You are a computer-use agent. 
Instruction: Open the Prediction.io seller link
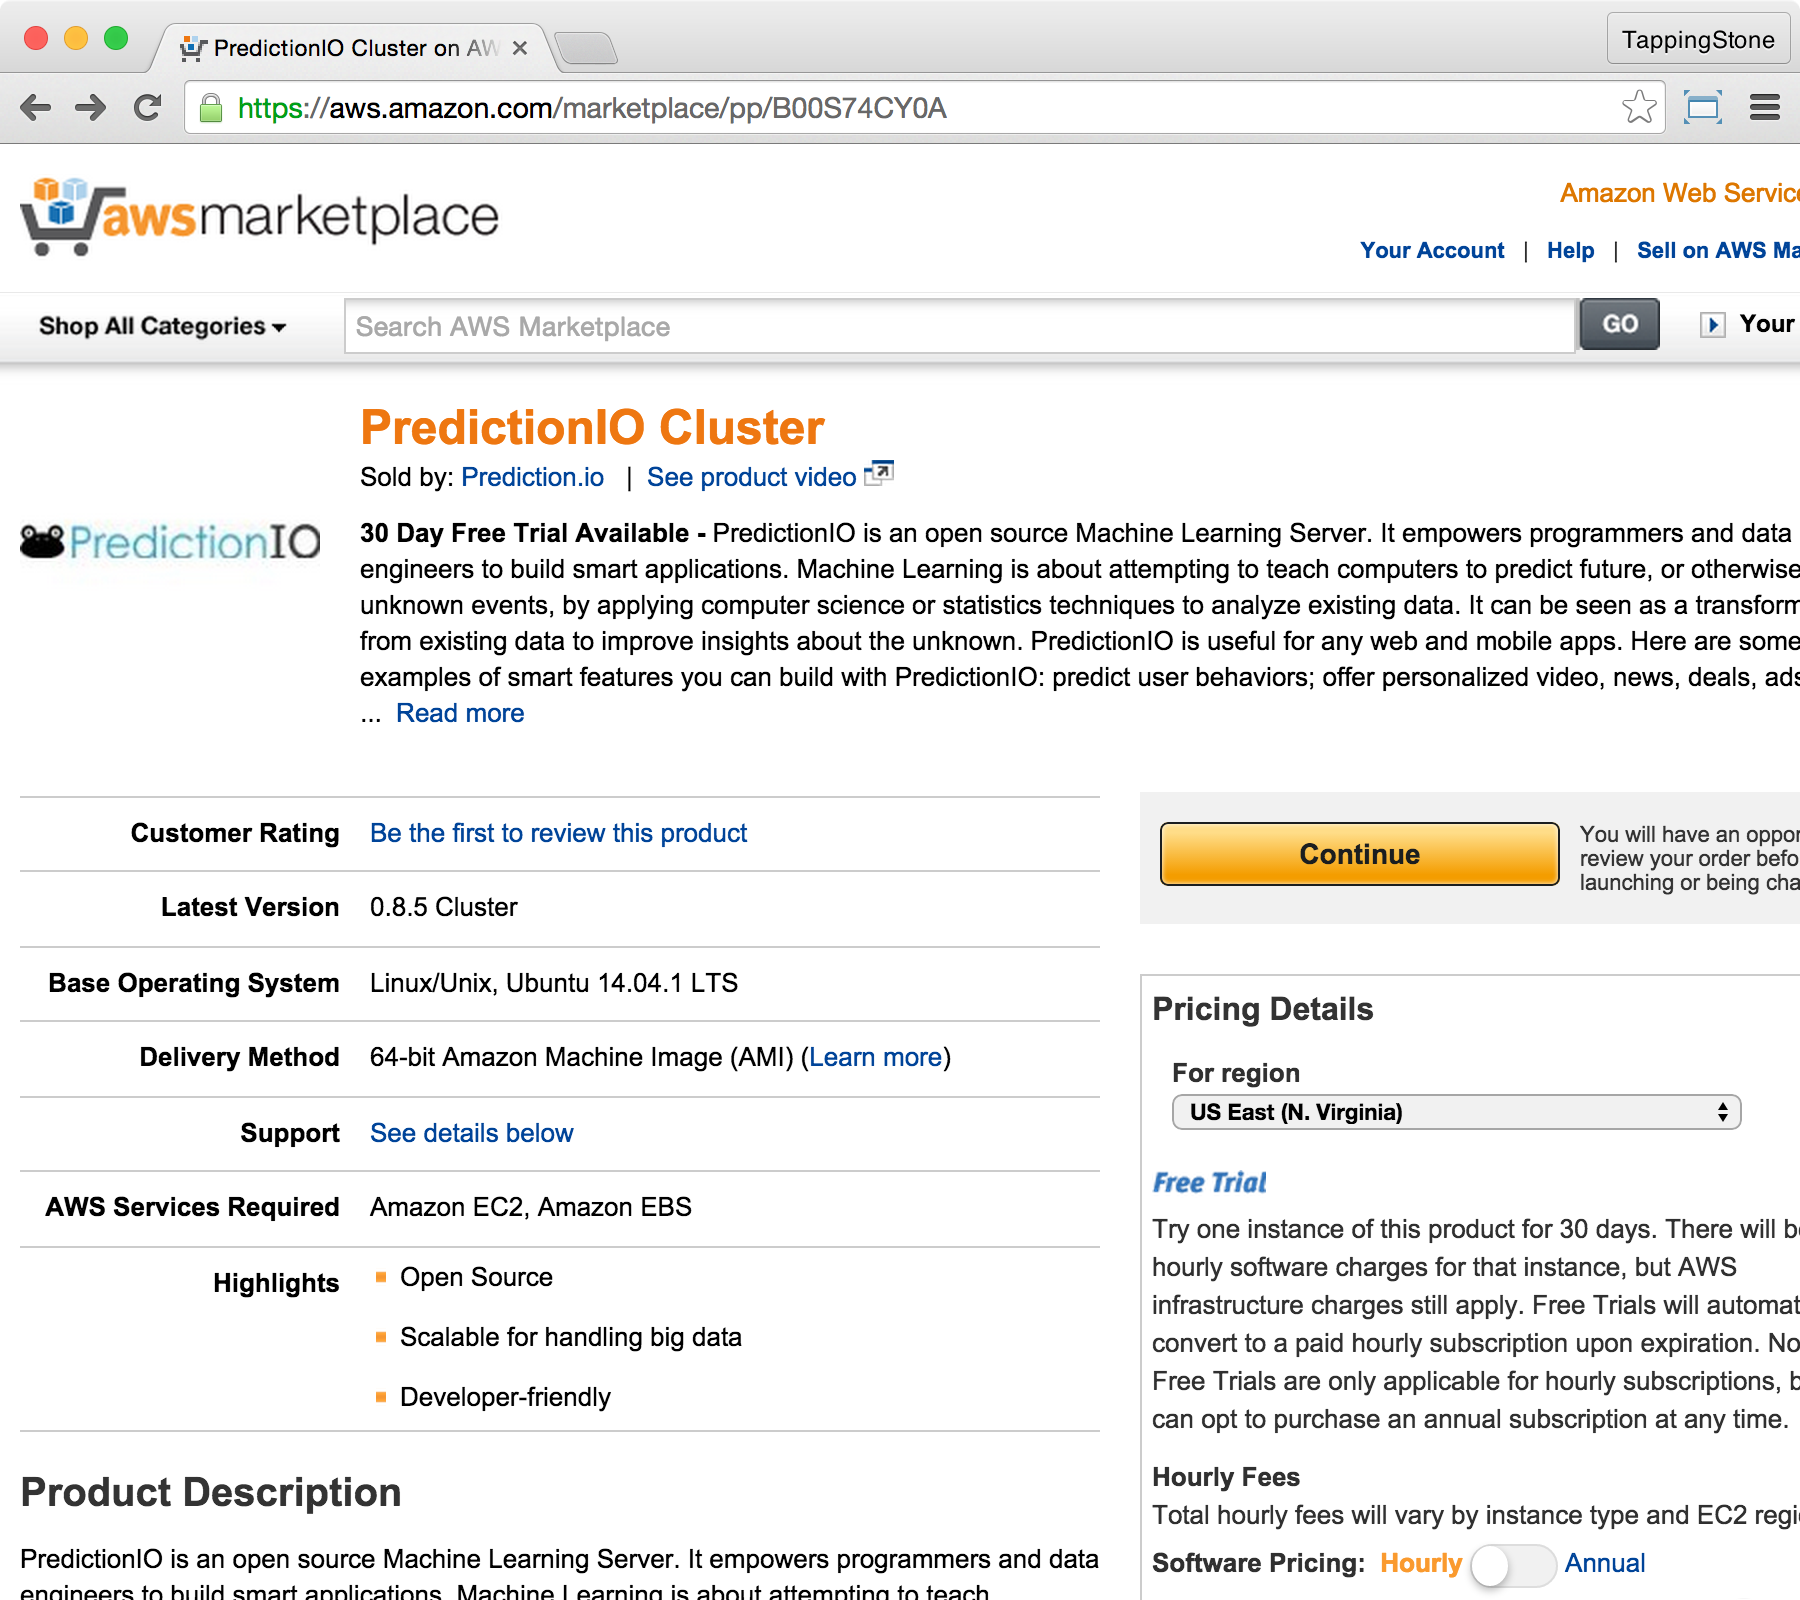click(532, 477)
